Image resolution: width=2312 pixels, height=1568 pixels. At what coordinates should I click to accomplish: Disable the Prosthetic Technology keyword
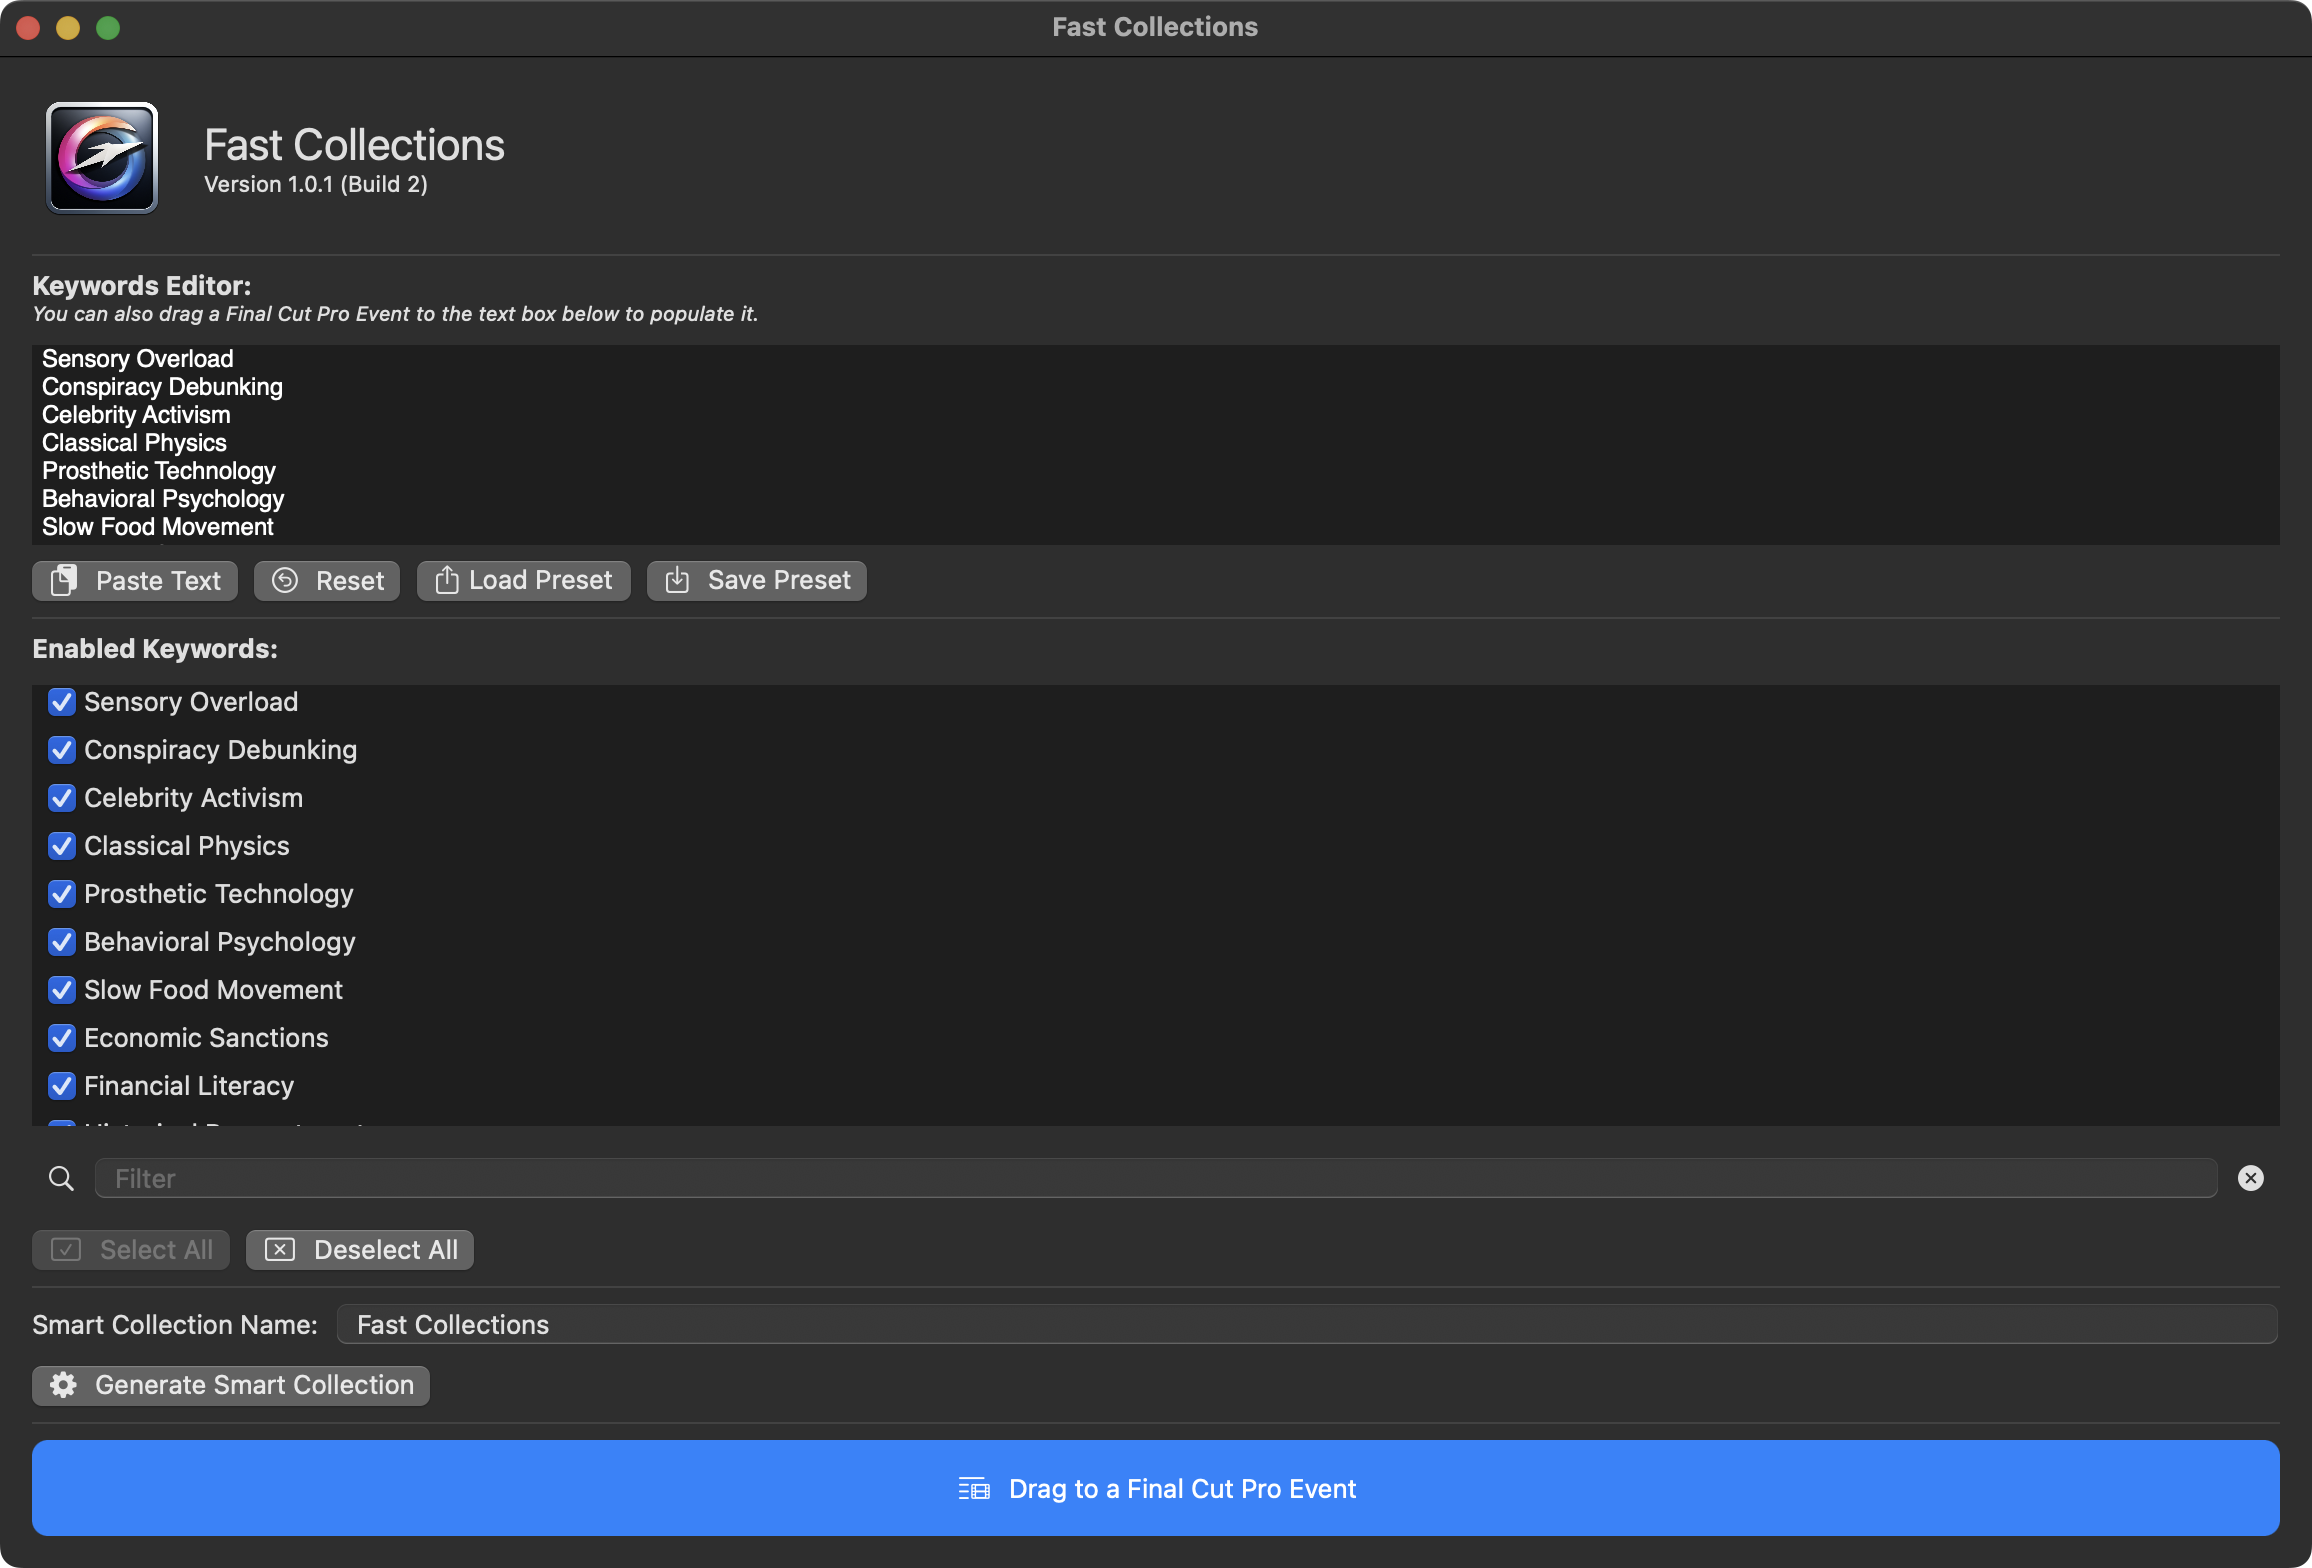[x=62, y=894]
